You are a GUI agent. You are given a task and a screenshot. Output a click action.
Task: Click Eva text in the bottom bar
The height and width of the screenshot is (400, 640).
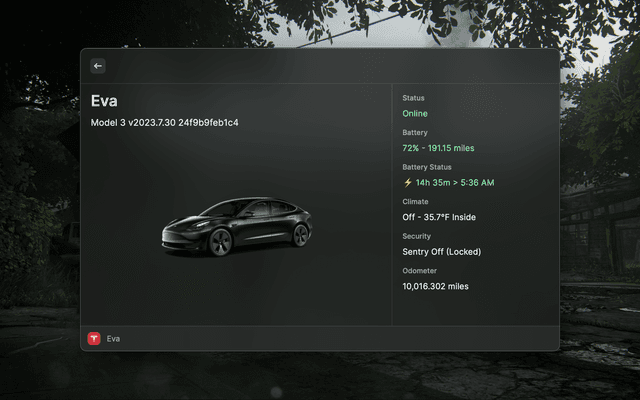pos(113,339)
